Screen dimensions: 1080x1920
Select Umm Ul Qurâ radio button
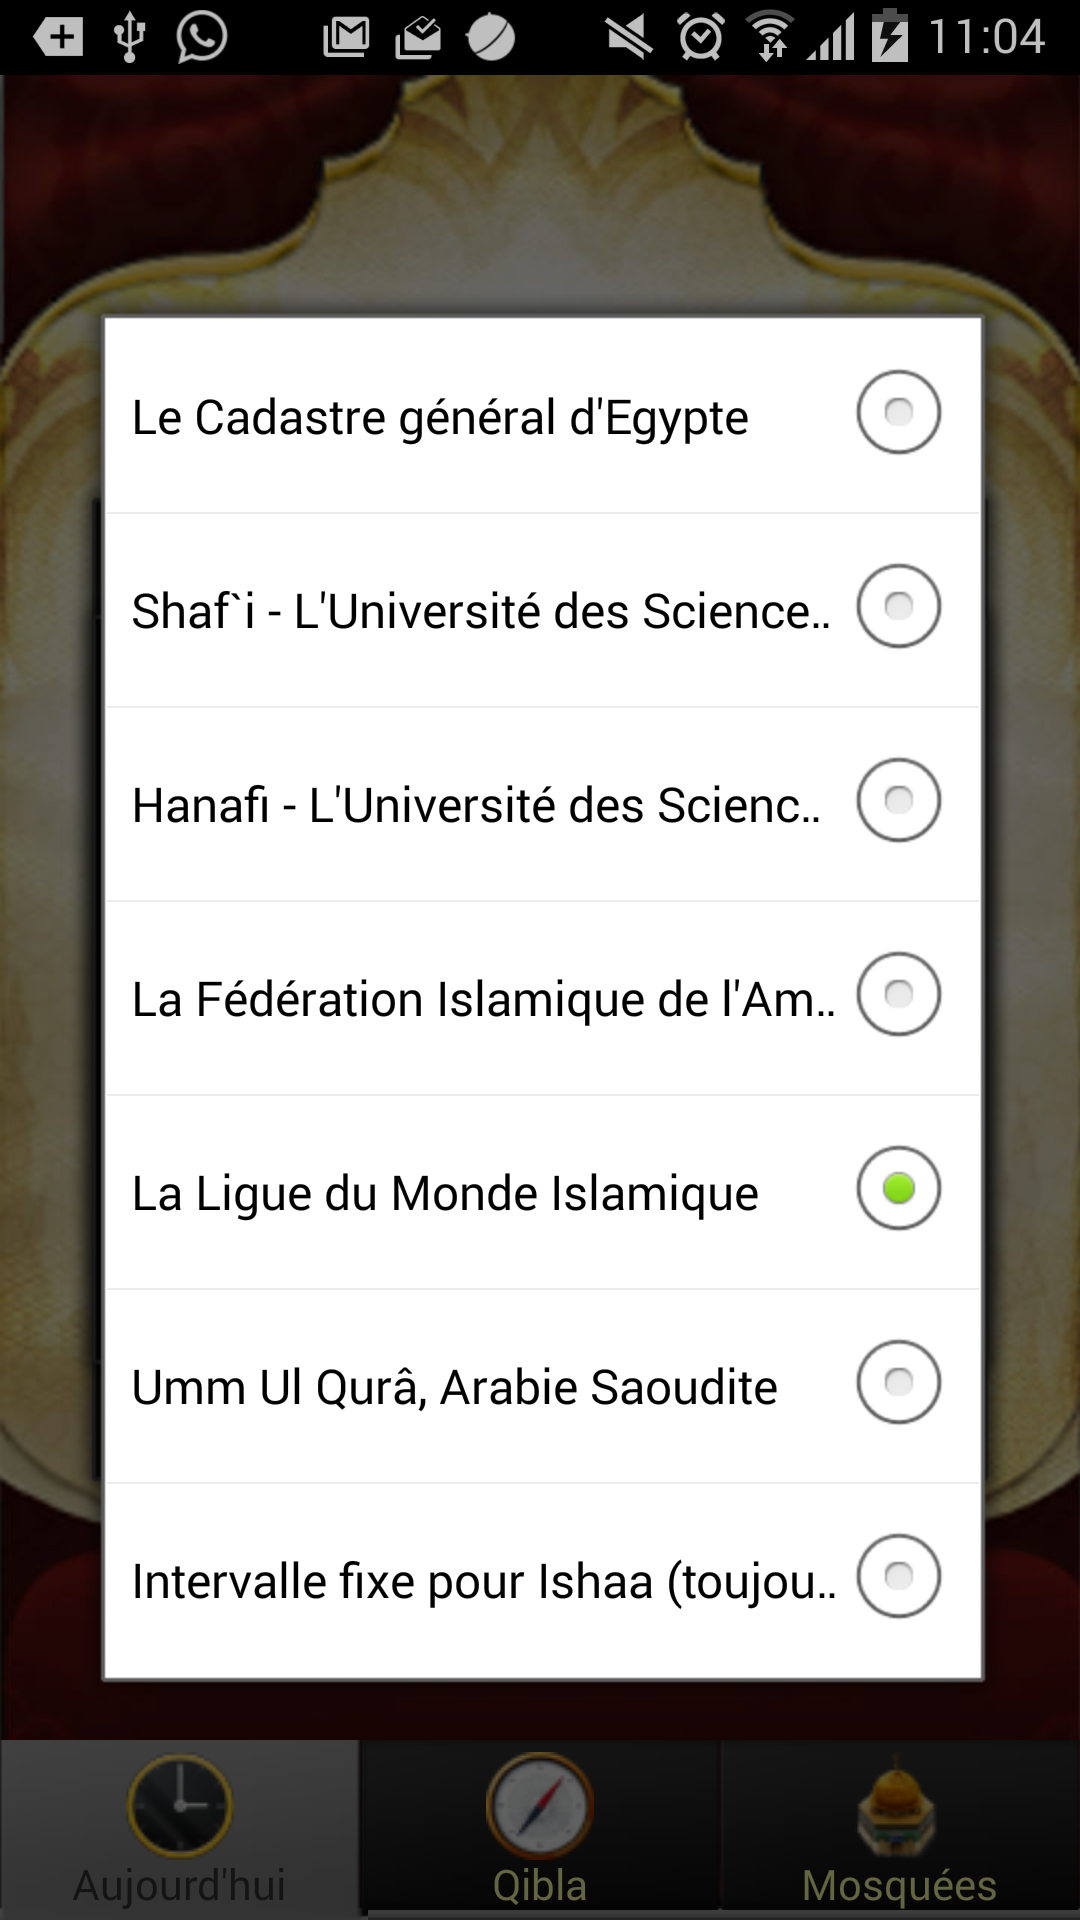[898, 1382]
